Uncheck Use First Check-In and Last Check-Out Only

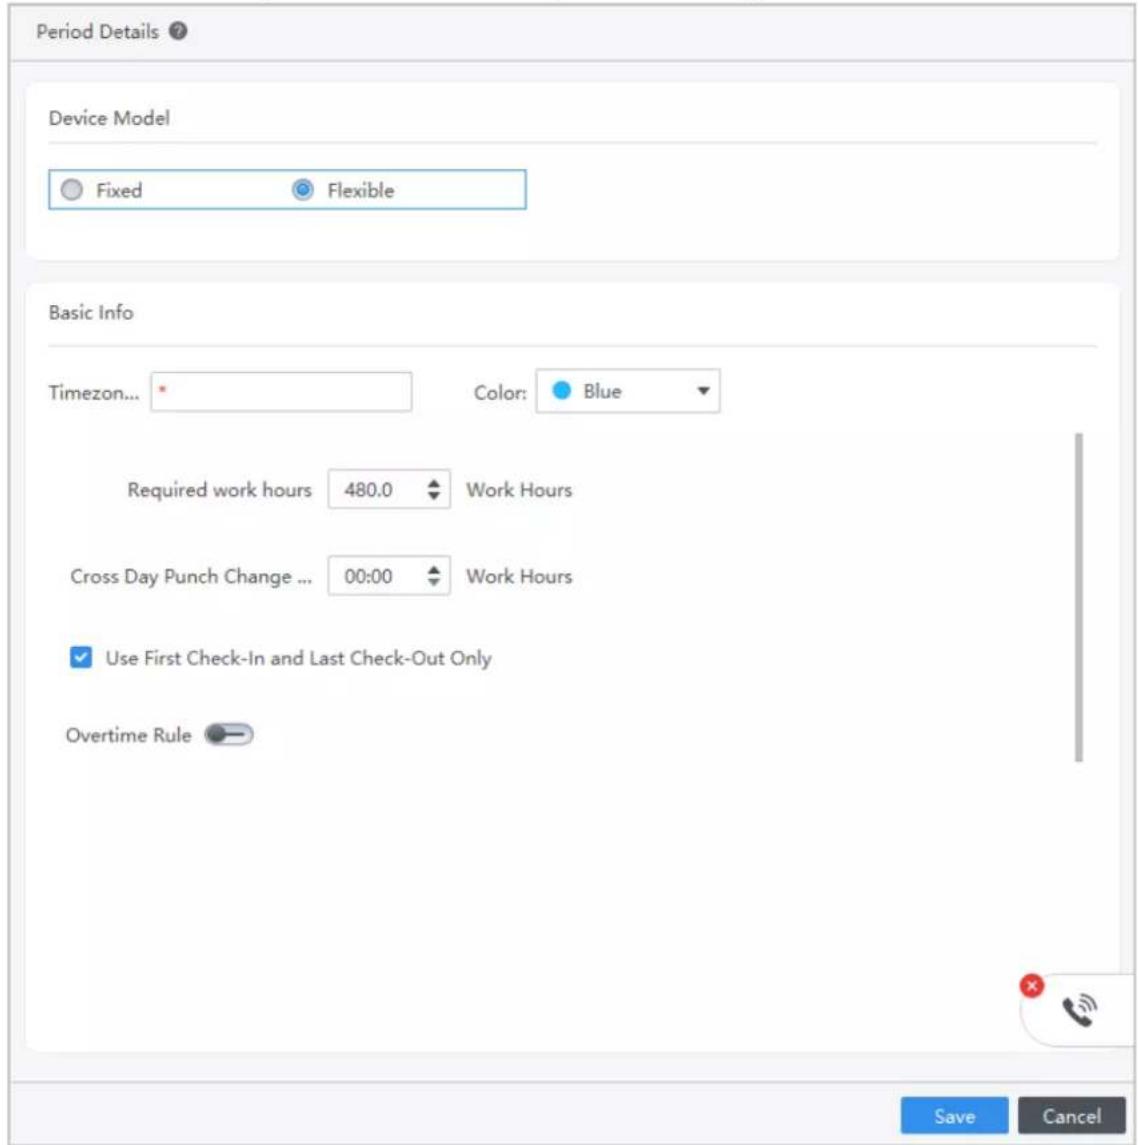point(81,657)
